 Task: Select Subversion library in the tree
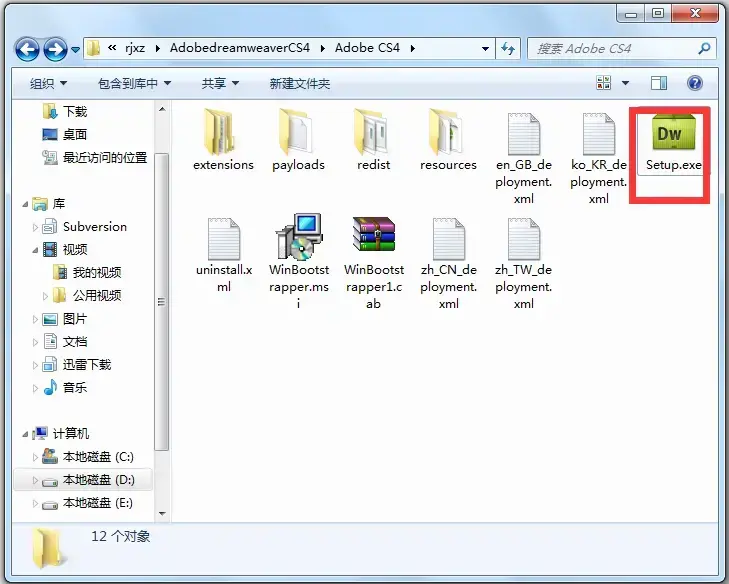tap(94, 226)
